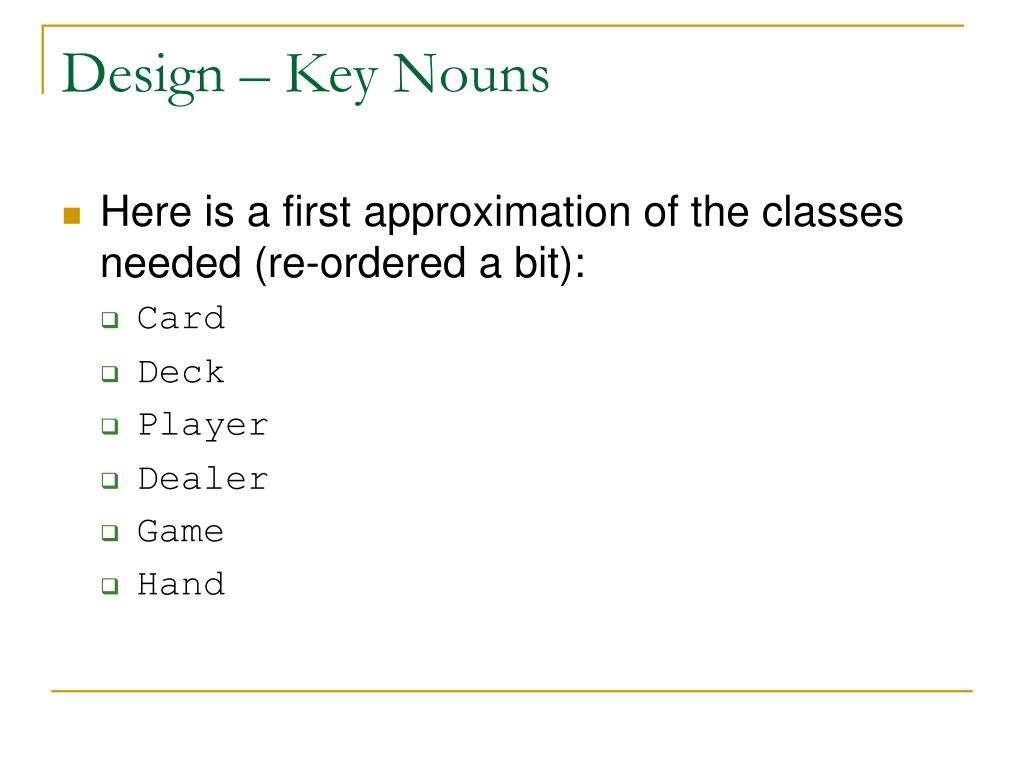Select the Game class name

coord(181,532)
